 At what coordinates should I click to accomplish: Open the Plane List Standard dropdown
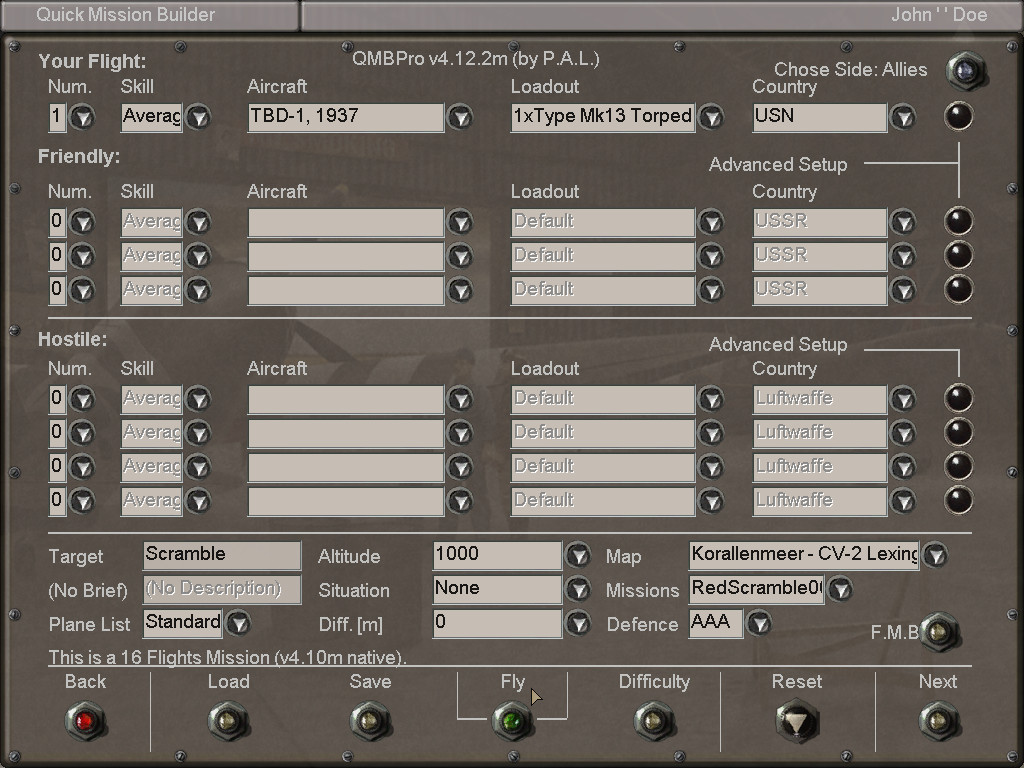coord(238,623)
